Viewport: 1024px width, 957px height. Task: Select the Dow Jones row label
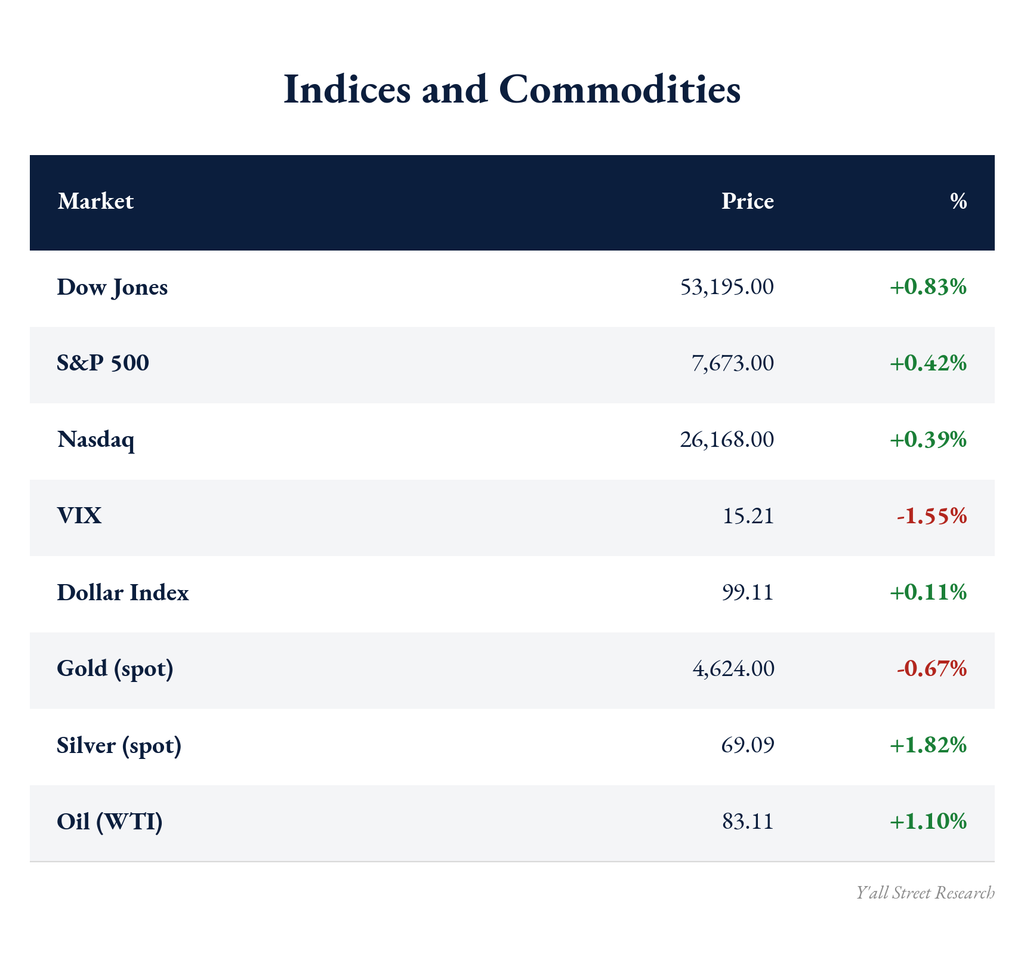pyautogui.click(x=112, y=288)
